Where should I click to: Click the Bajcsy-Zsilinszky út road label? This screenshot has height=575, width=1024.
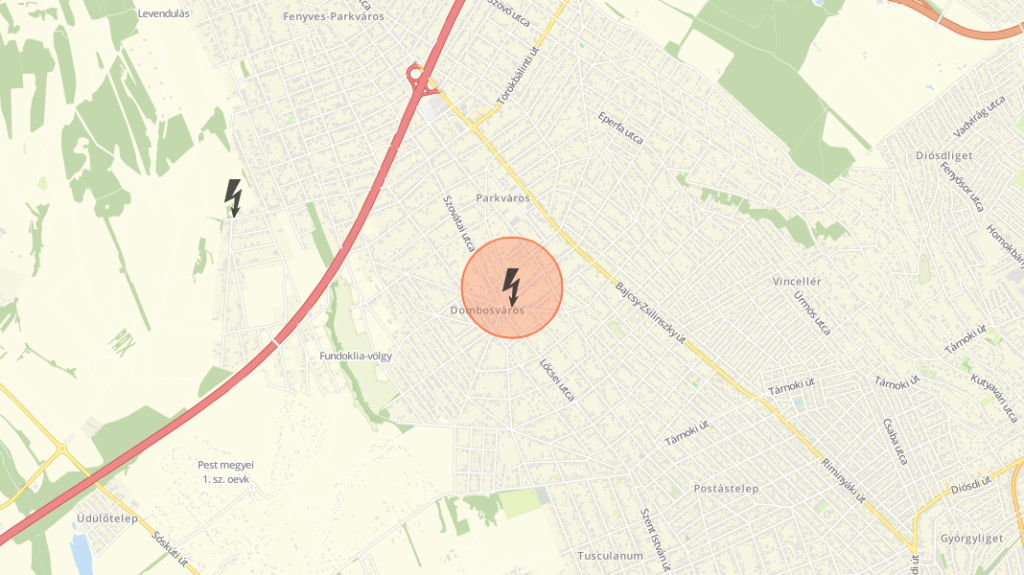point(650,313)
